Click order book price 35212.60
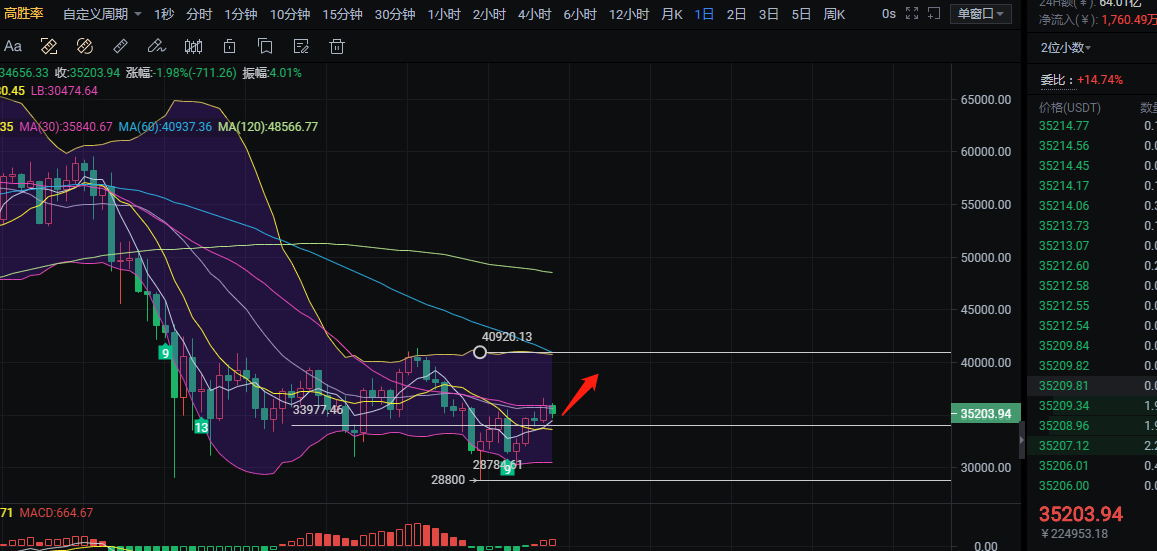1157x551 pixels. 1064,266
